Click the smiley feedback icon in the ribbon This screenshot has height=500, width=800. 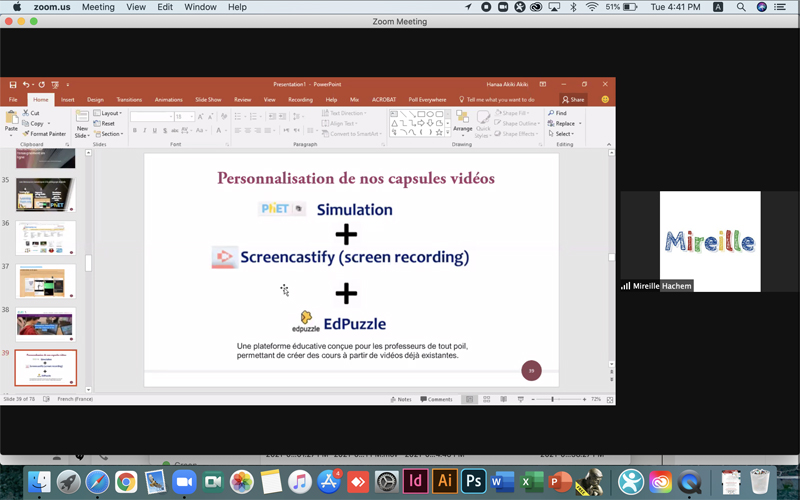pyautogui.click(x=605, y=99)
